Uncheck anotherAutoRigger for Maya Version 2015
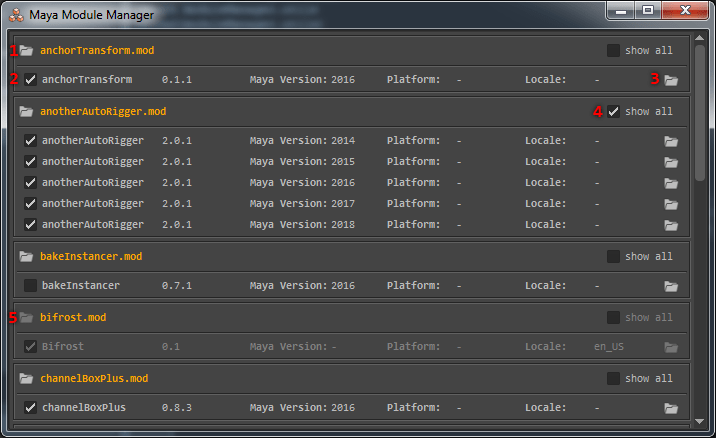The width and height of the screenshot is (716, 438). click(x=30, y=162)
